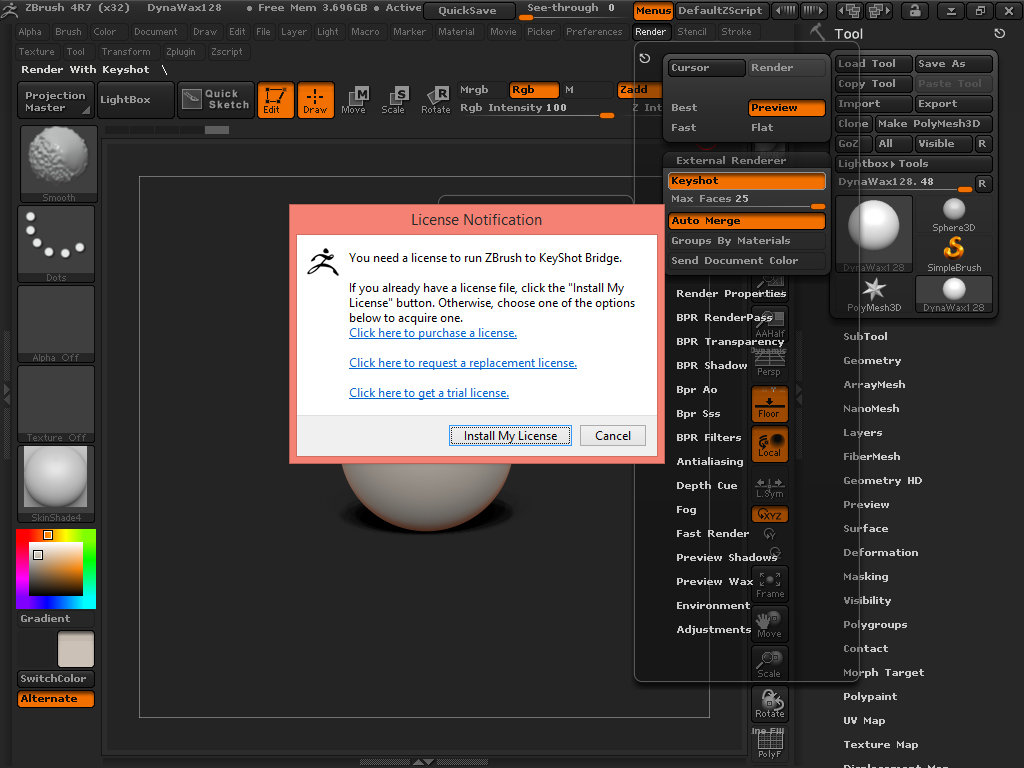Toggle Auto Merge option

pos(746,221)
